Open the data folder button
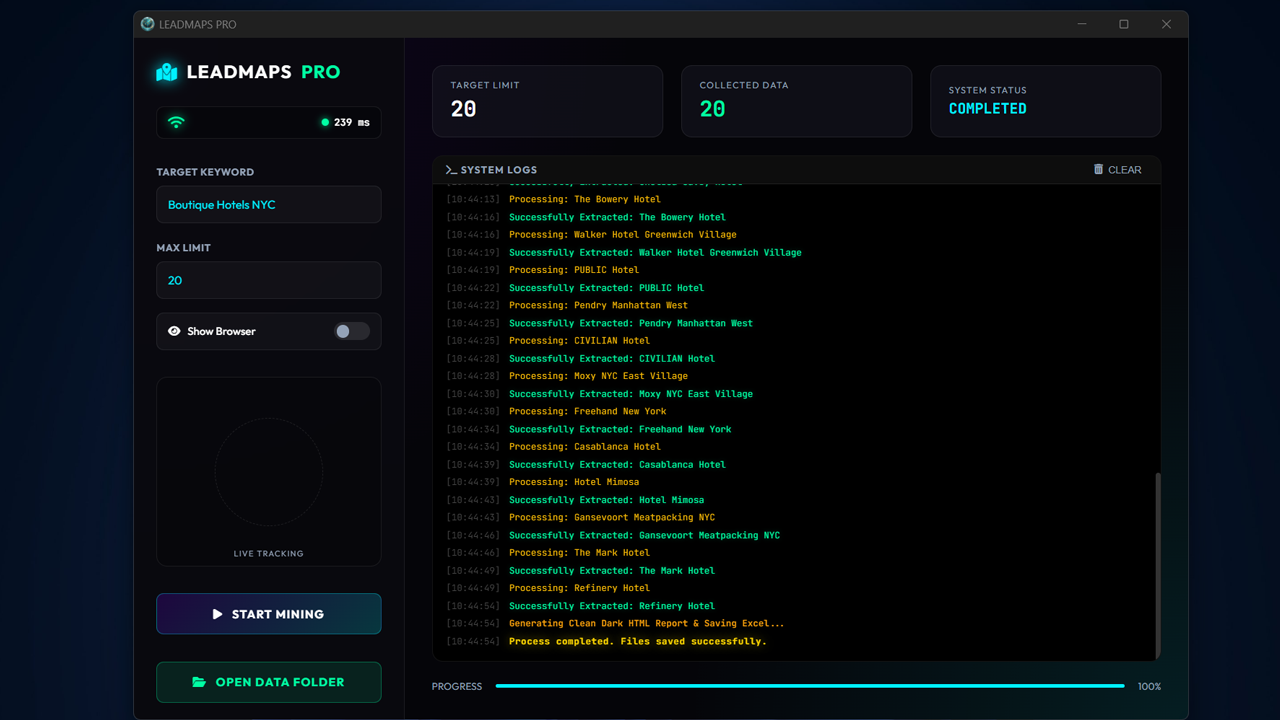The width and height of the screenshot is (1280, 720). coord(268,682)
